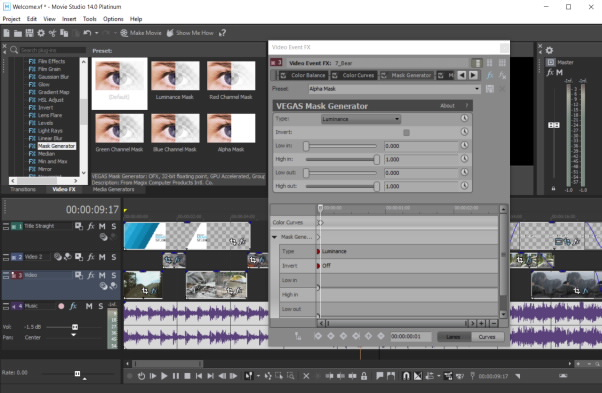The image size is (602, 393).
Task: Toggle Color Balance effect checkbox in chain
Action: click(283, 75)
